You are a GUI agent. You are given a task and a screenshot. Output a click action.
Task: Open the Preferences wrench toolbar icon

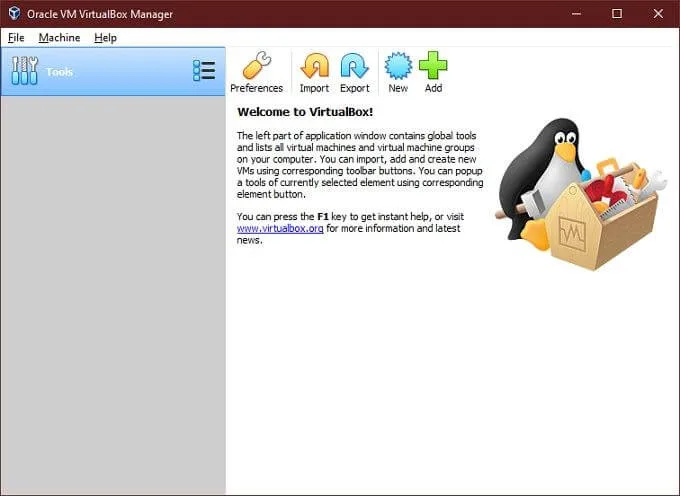tap(256, 66)
